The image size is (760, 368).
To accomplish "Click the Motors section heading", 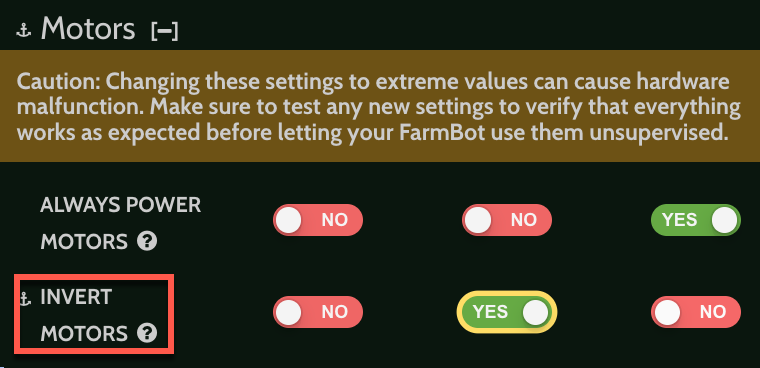I will coord(88,29).
